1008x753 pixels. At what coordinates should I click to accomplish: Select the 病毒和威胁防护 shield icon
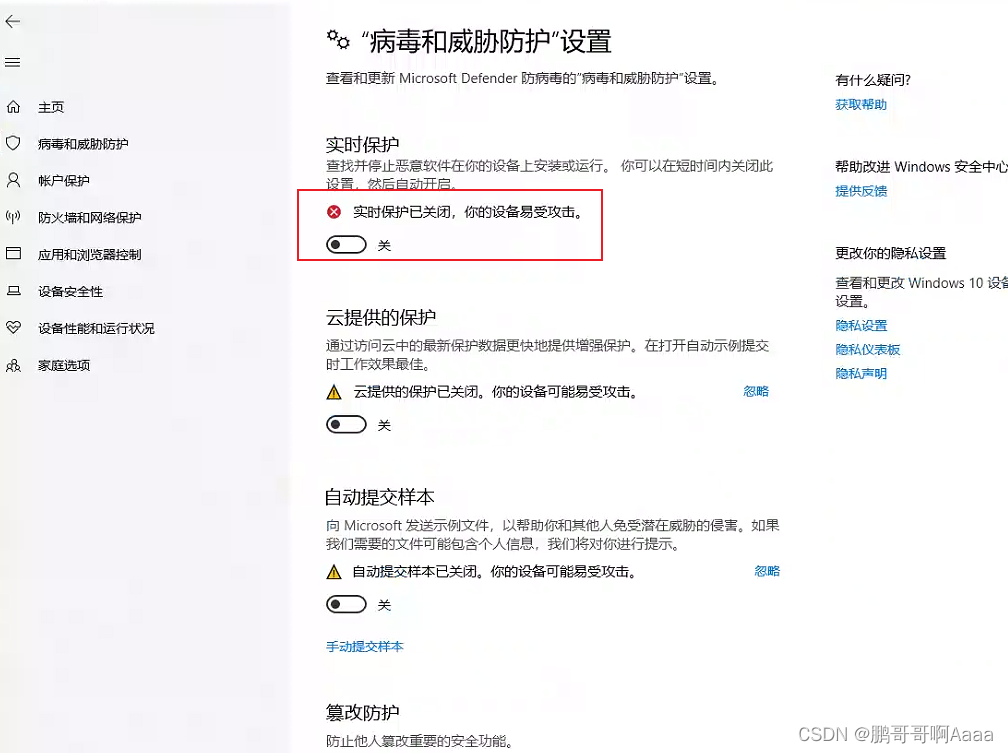coord(12,143)
